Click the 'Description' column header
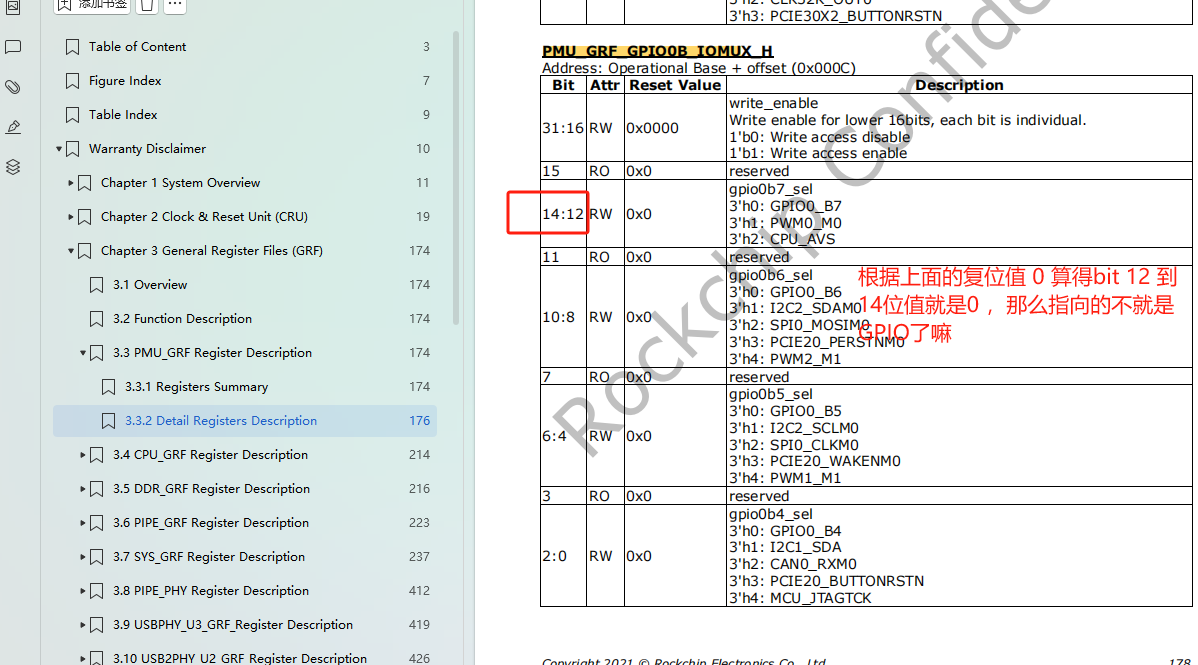Screen dimensions: 1198x665 [x=959, y=85]
